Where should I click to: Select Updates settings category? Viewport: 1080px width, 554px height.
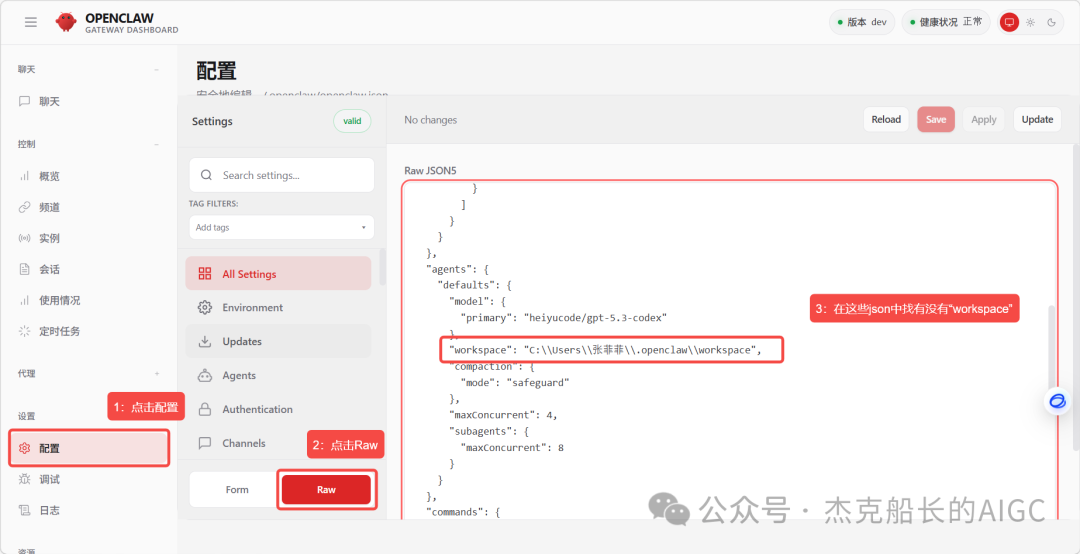pyautogui.click(x=278, y=341)
